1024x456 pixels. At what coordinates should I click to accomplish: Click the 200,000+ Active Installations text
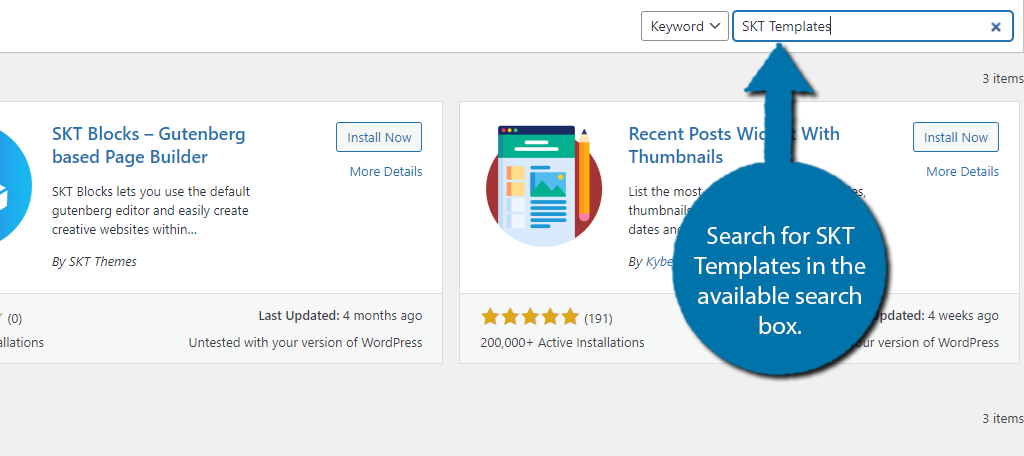tap(562, 342)
